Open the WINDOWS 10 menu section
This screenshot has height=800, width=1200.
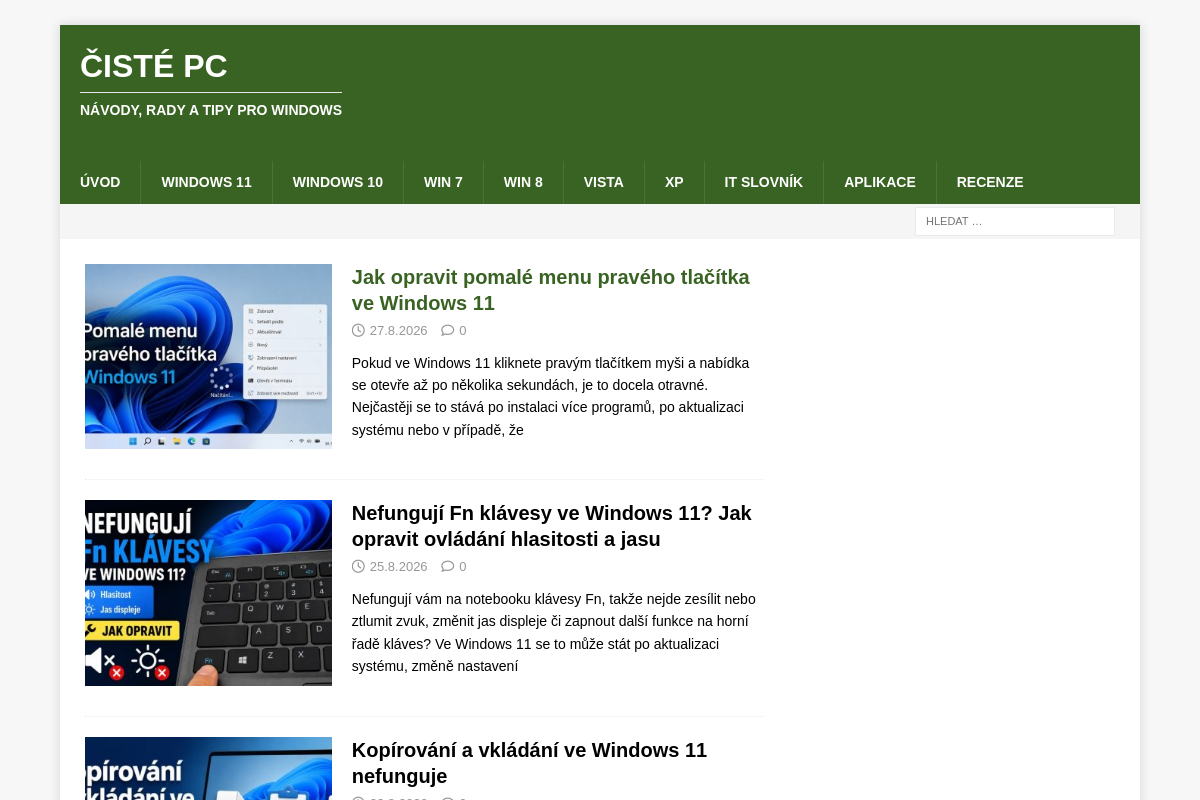(x=338, y=182)
